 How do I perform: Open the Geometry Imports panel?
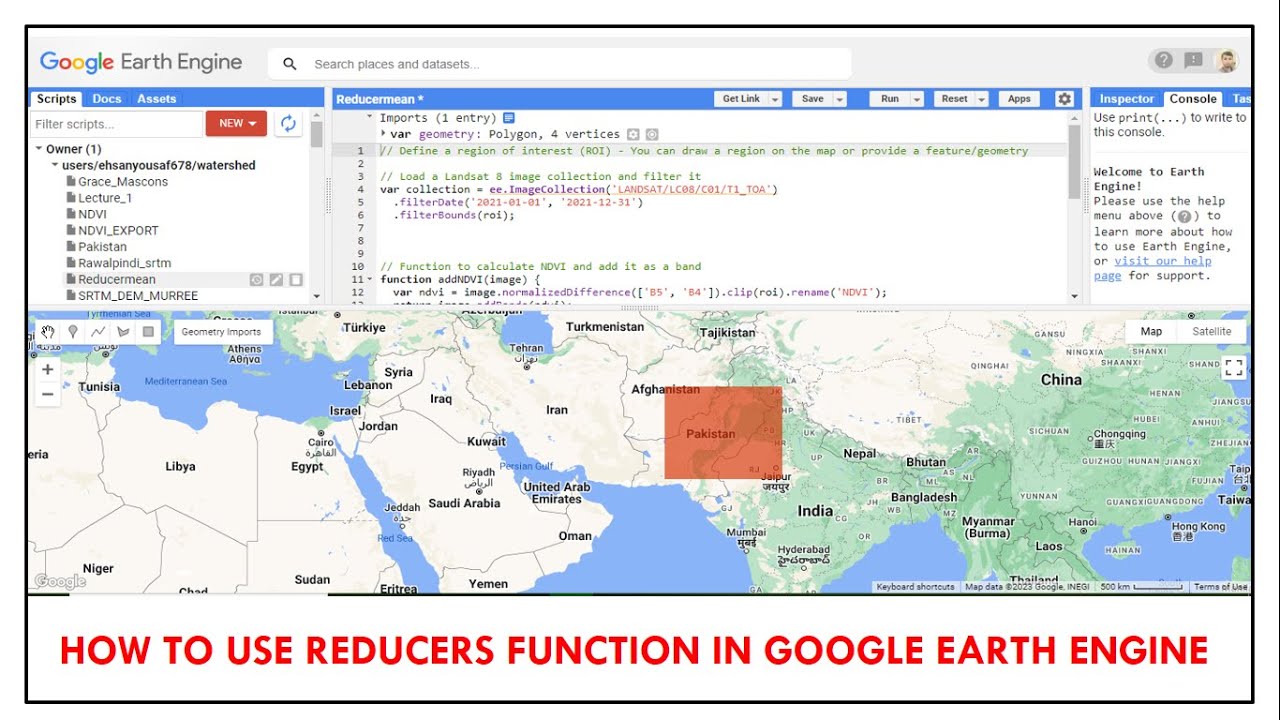(221, 332)
